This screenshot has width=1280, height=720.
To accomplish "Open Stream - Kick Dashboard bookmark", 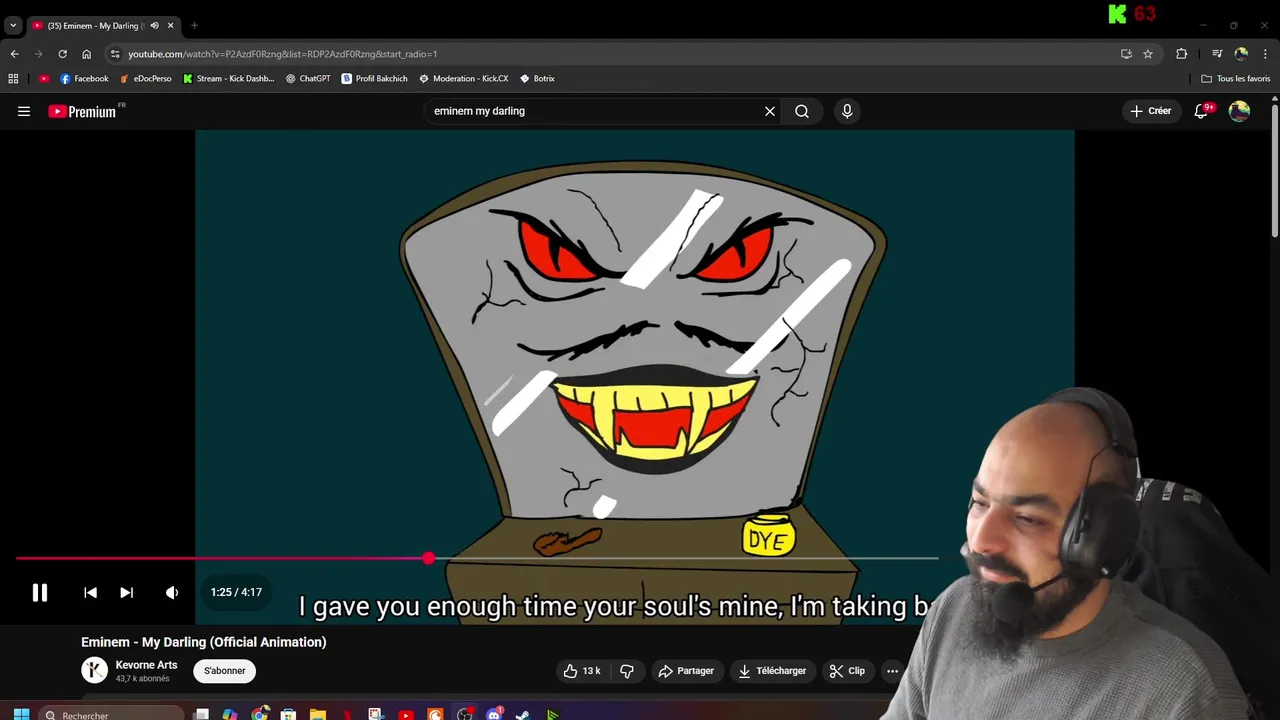I will click(228, 78).
